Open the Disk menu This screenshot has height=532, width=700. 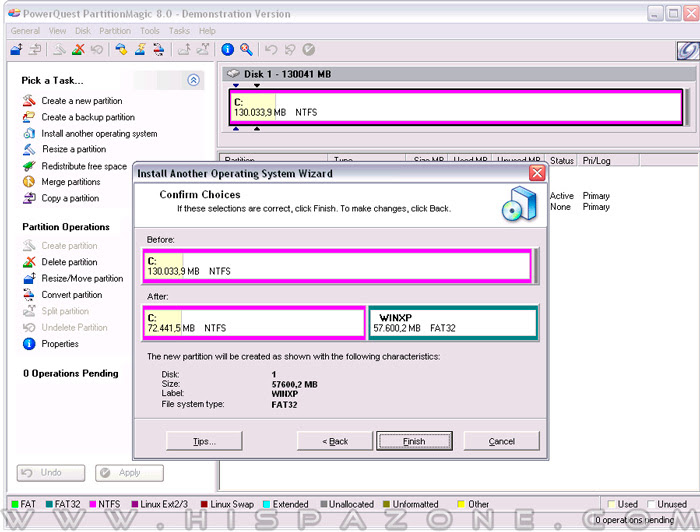(83, 31)
